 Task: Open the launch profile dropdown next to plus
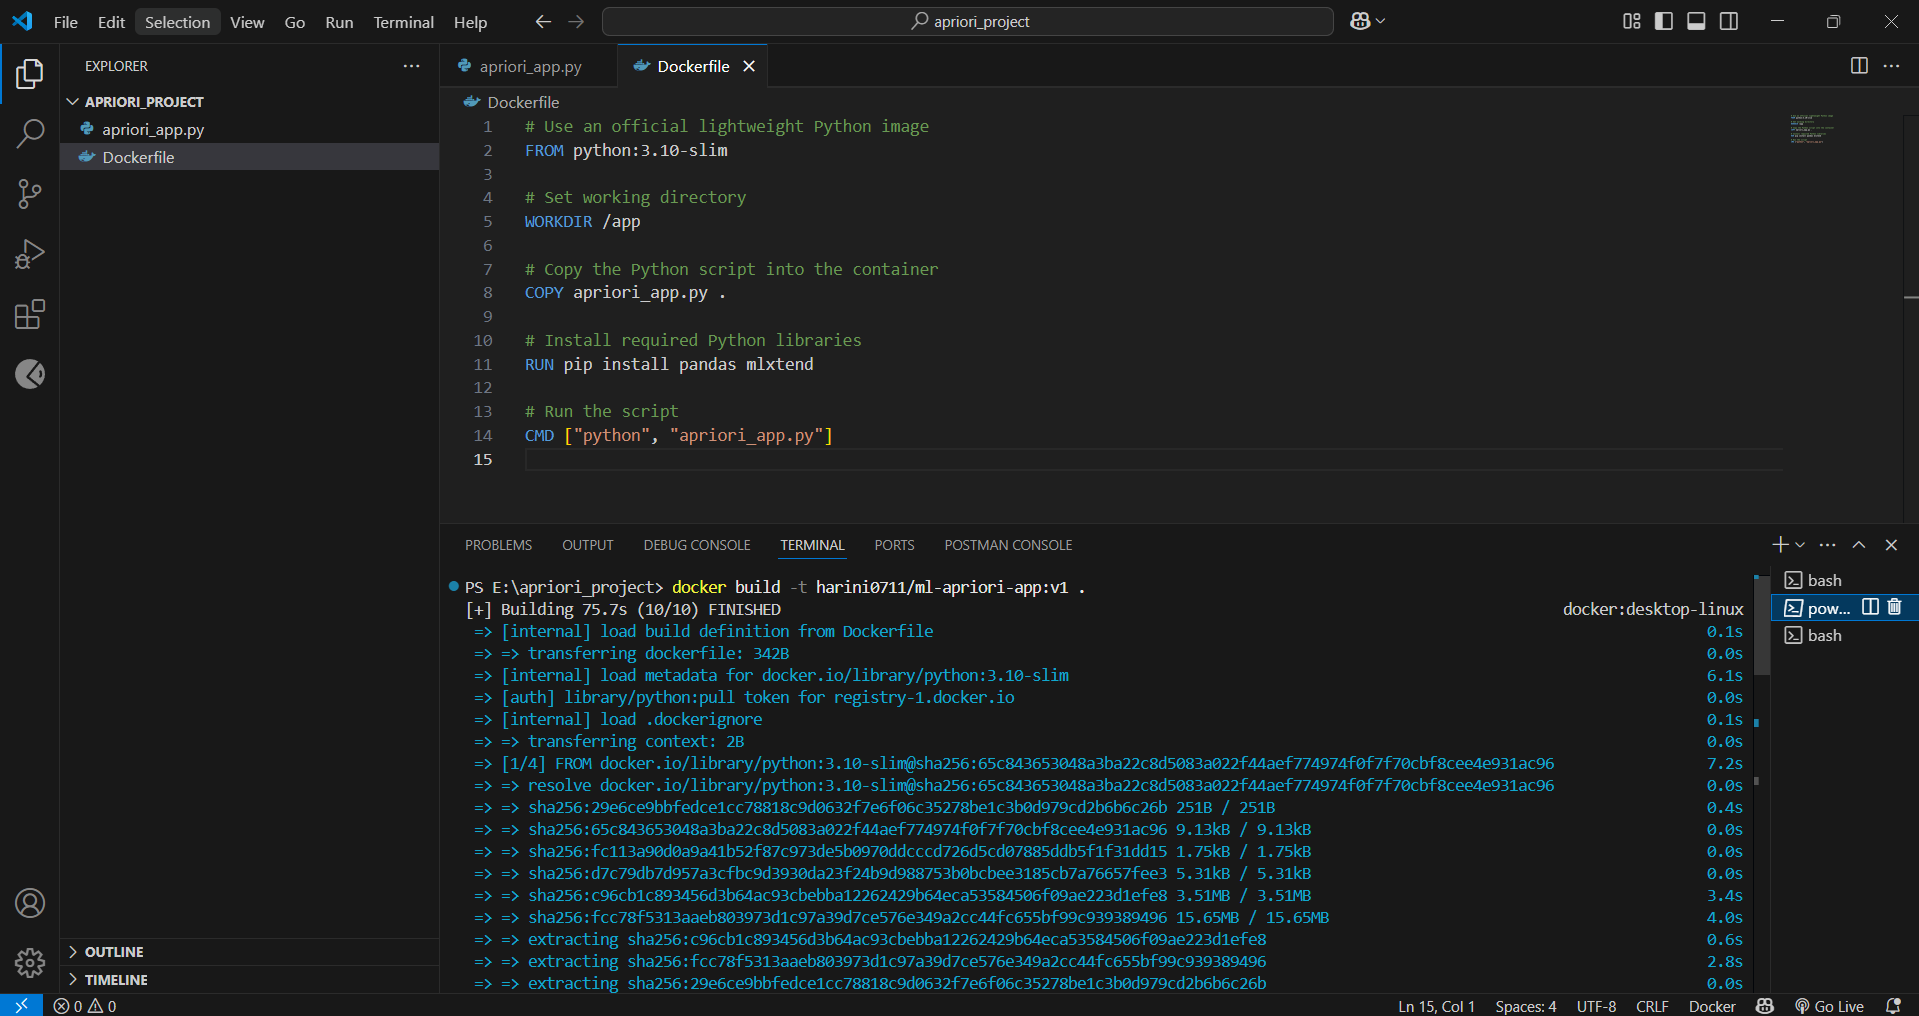tap(1800, 544)
